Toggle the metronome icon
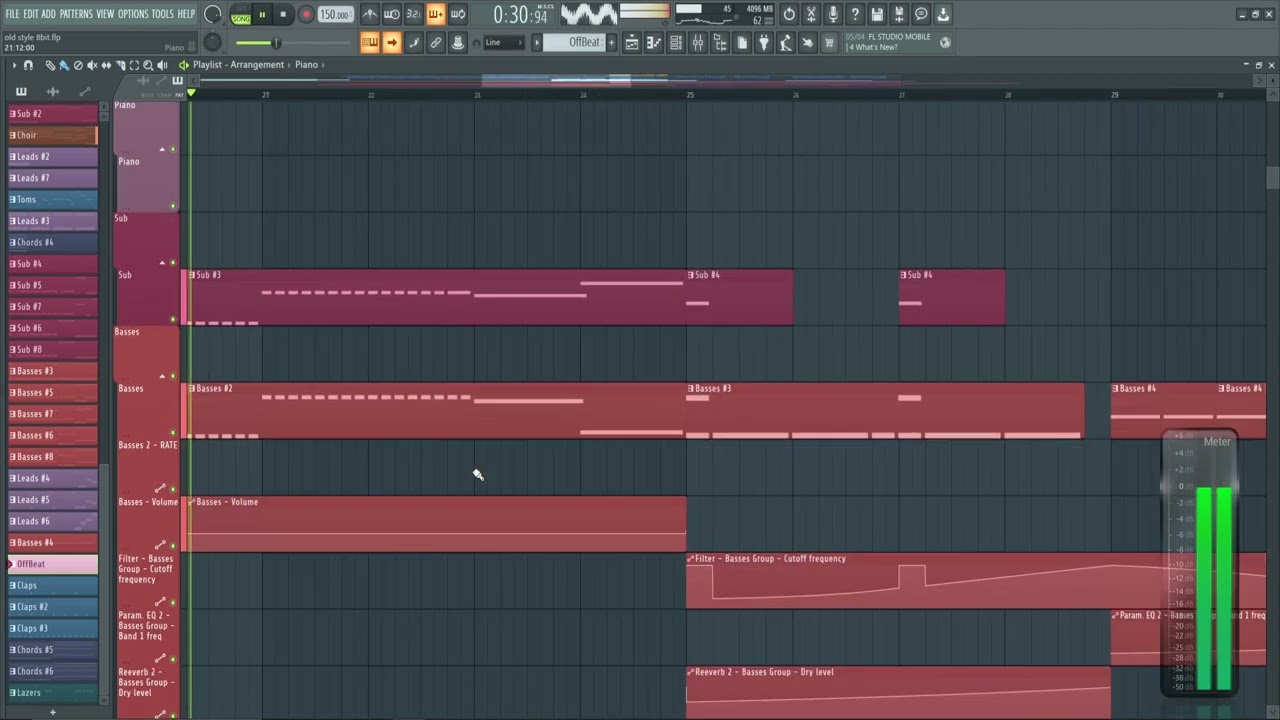Image resolution: width=1280 pixels, height=720 pixels. (x=370, y=14)
